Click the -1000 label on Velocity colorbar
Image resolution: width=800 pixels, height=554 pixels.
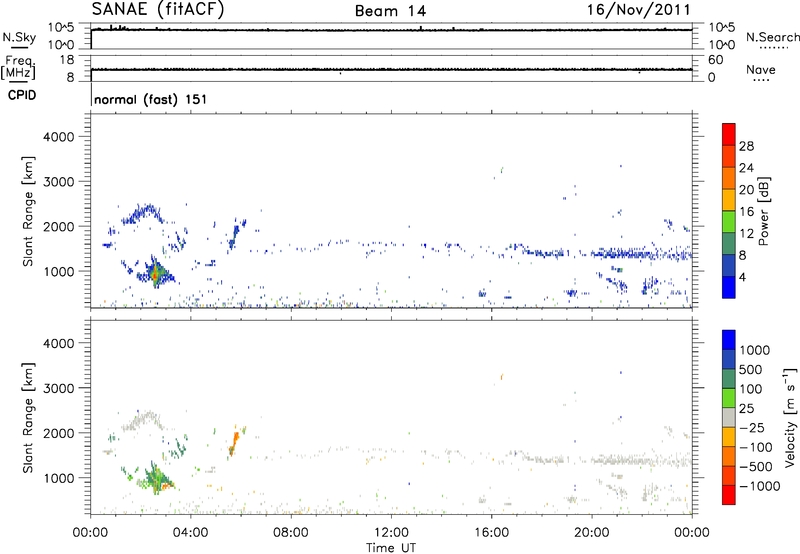(x=759, y=486)
